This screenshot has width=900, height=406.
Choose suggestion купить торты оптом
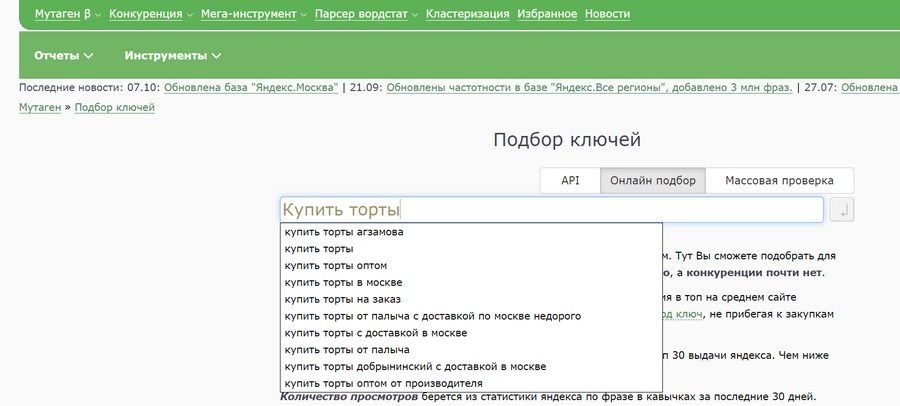point(471,266)
